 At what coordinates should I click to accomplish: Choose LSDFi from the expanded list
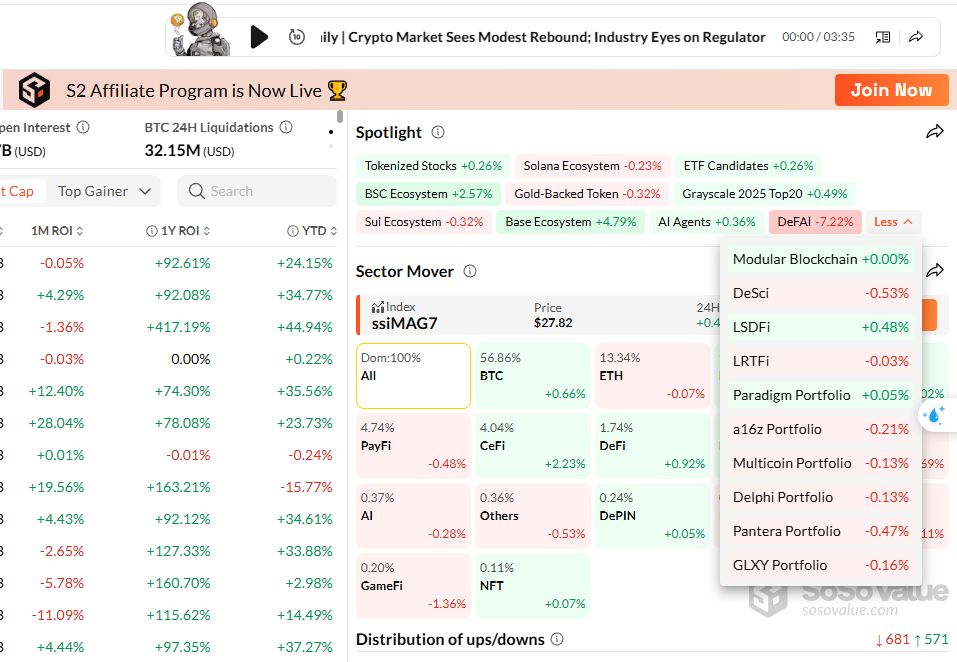[820, 327]
